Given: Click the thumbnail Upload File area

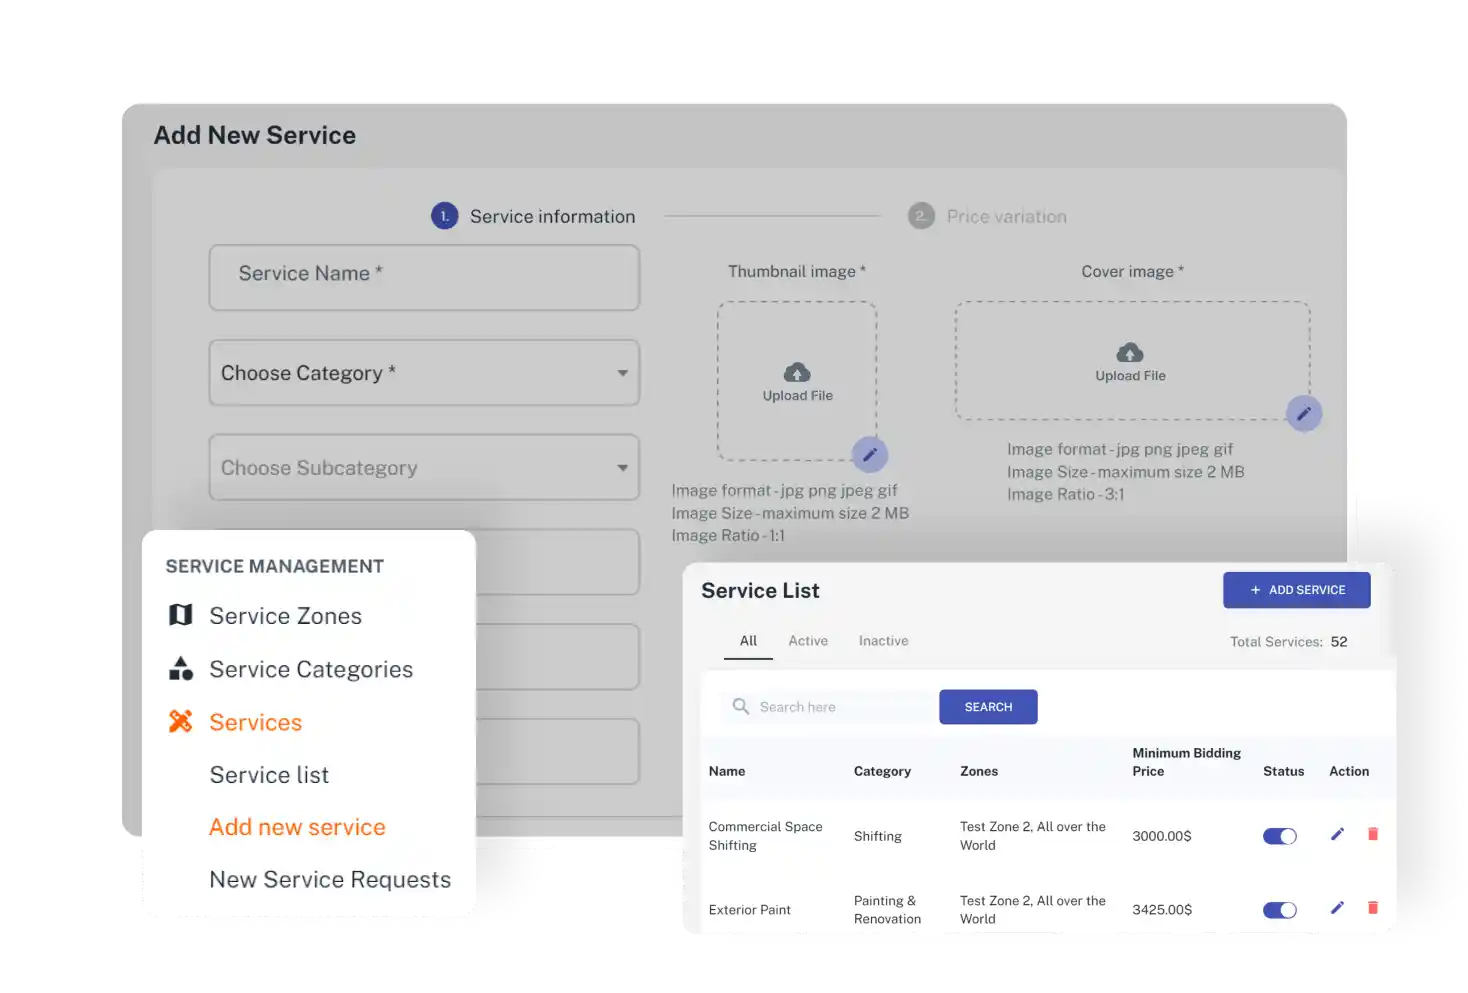Looking at the screenshot, I should coord(797,381).
